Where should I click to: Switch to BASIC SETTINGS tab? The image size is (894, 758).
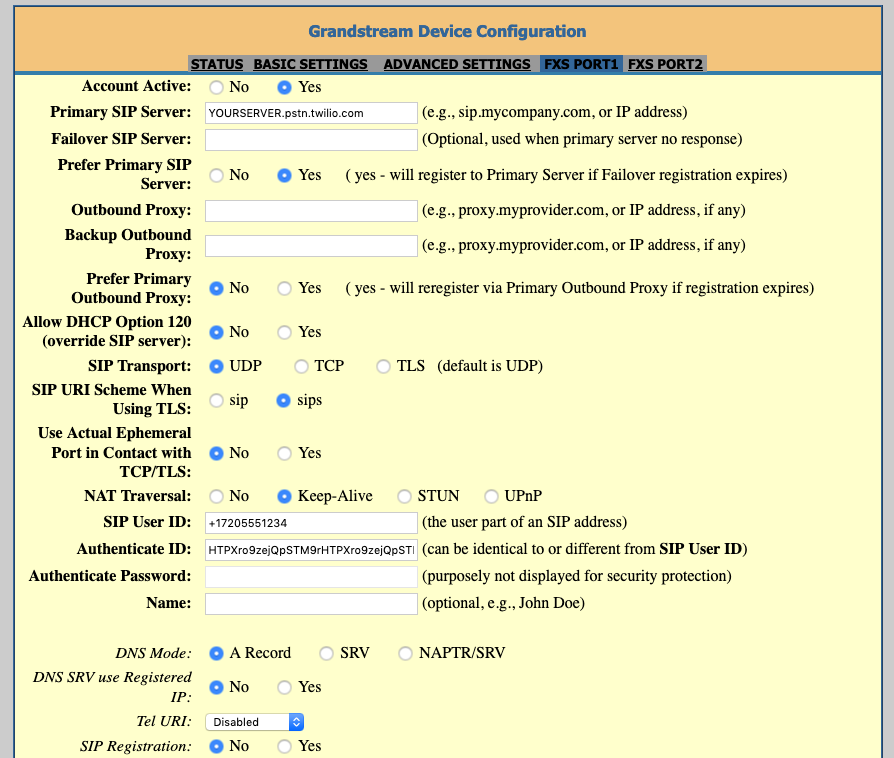tap(310, 64)
